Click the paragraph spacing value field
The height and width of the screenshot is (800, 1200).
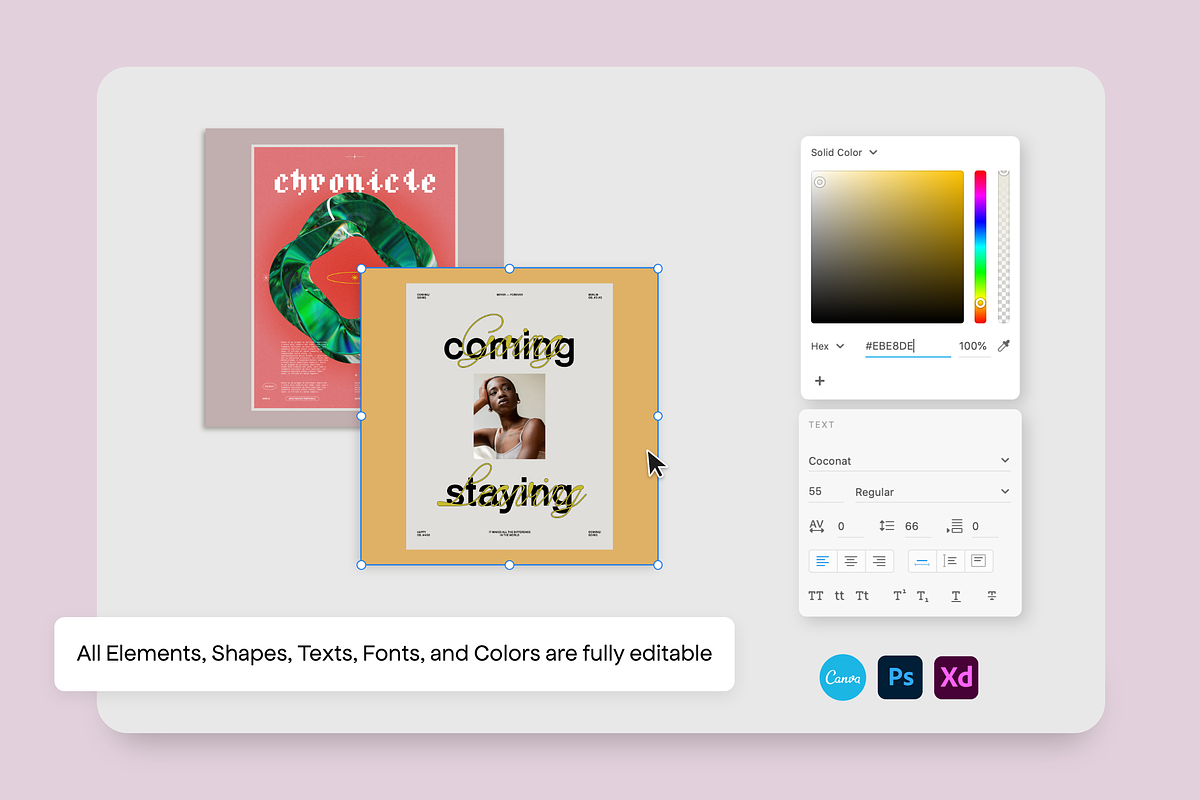984,526
